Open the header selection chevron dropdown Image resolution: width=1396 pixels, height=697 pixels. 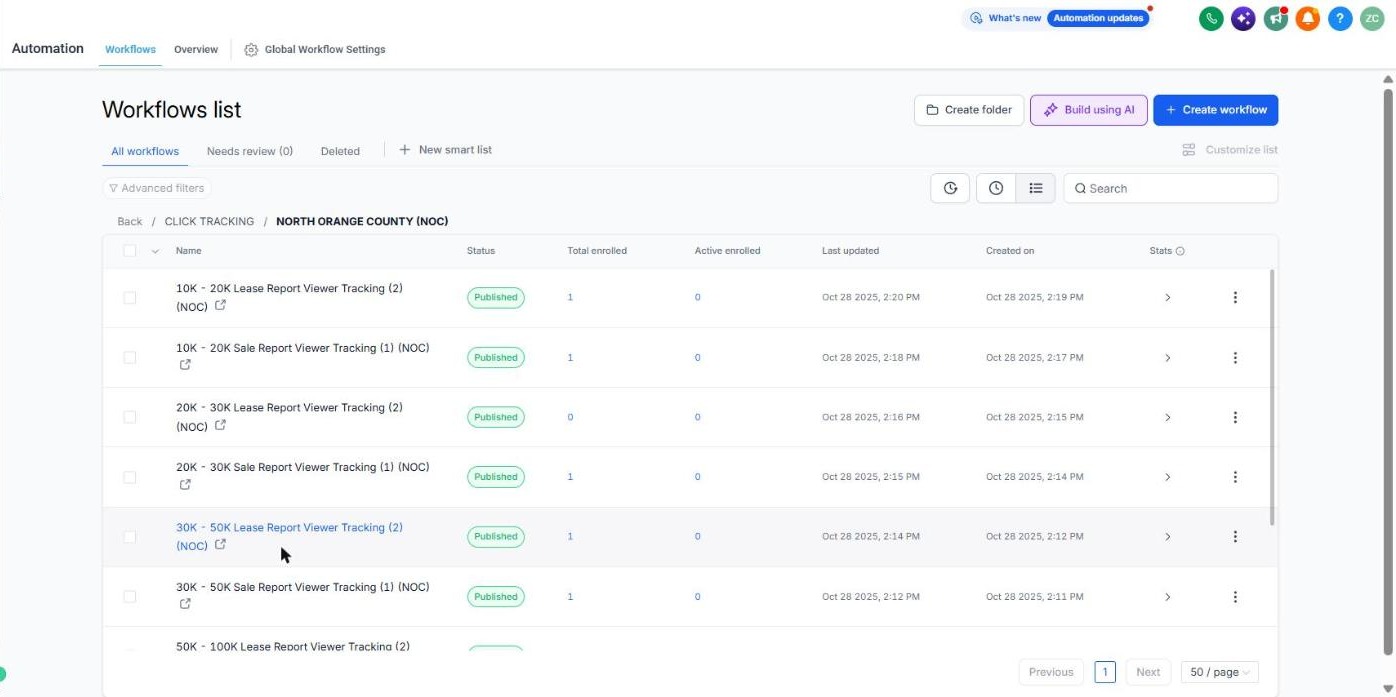[x=155, y=251]
